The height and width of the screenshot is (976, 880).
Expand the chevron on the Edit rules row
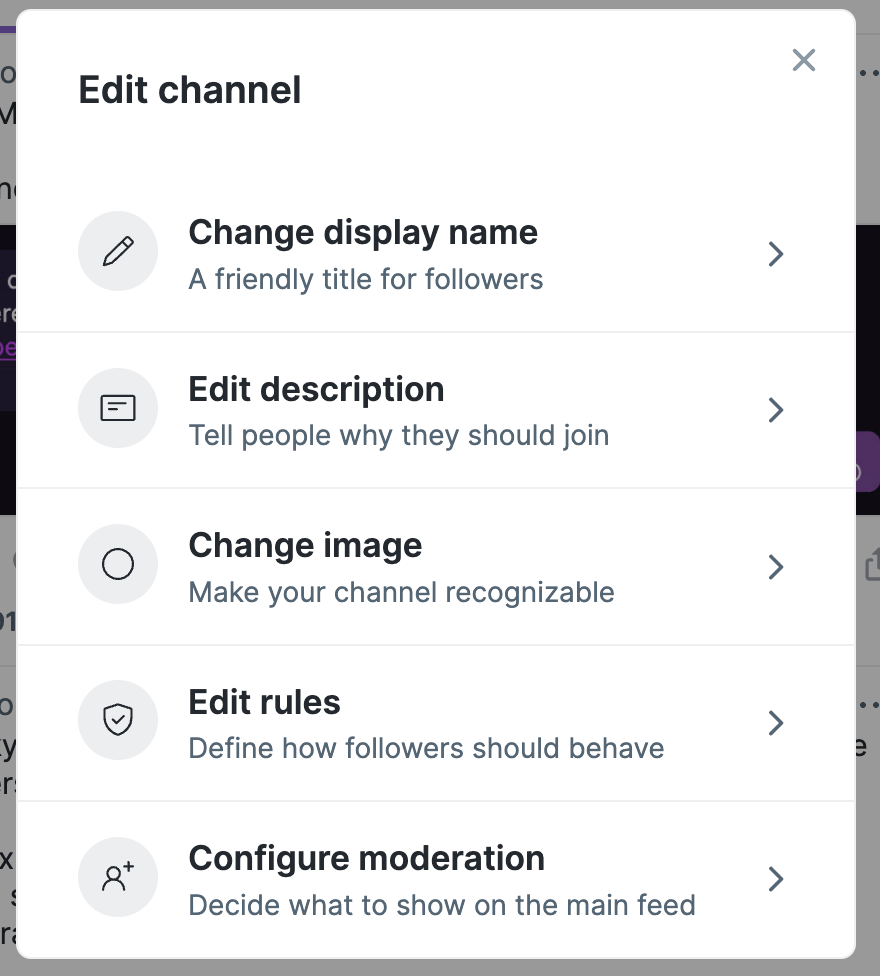[775, 723]
